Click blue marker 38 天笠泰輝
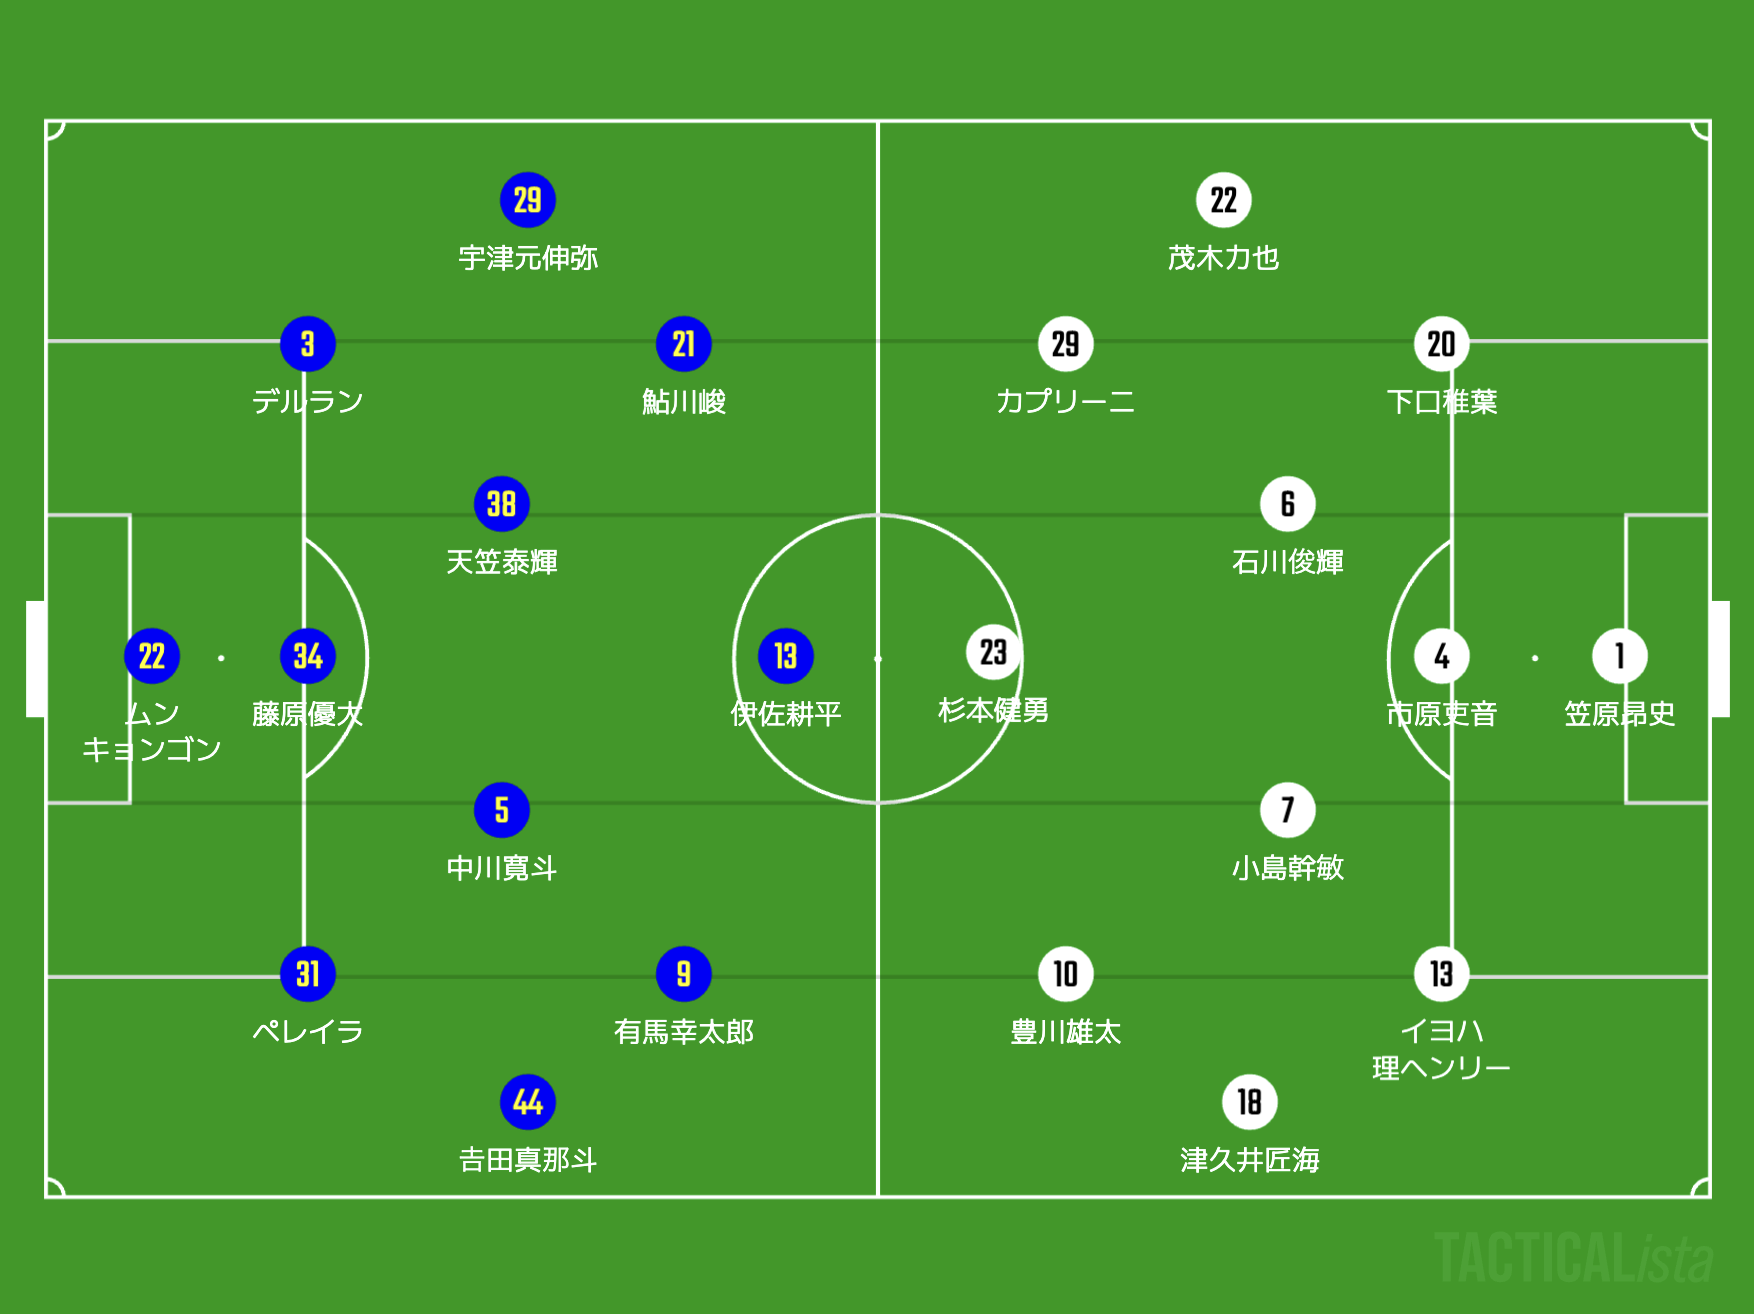Screen dimensions: 1754x1314 [x=502, y=504]
